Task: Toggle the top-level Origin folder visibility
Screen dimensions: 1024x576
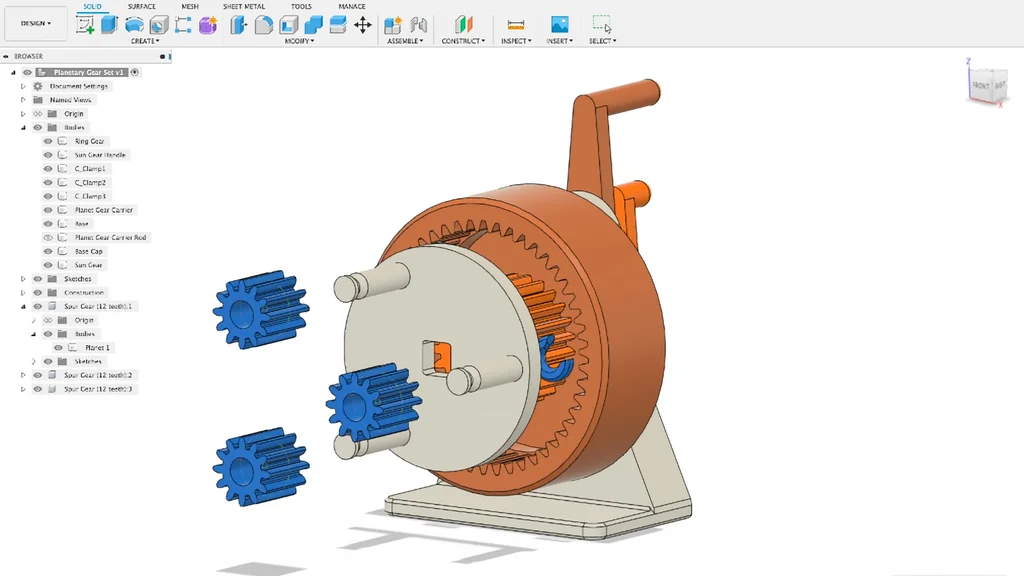Action: (x=38, y=114)
